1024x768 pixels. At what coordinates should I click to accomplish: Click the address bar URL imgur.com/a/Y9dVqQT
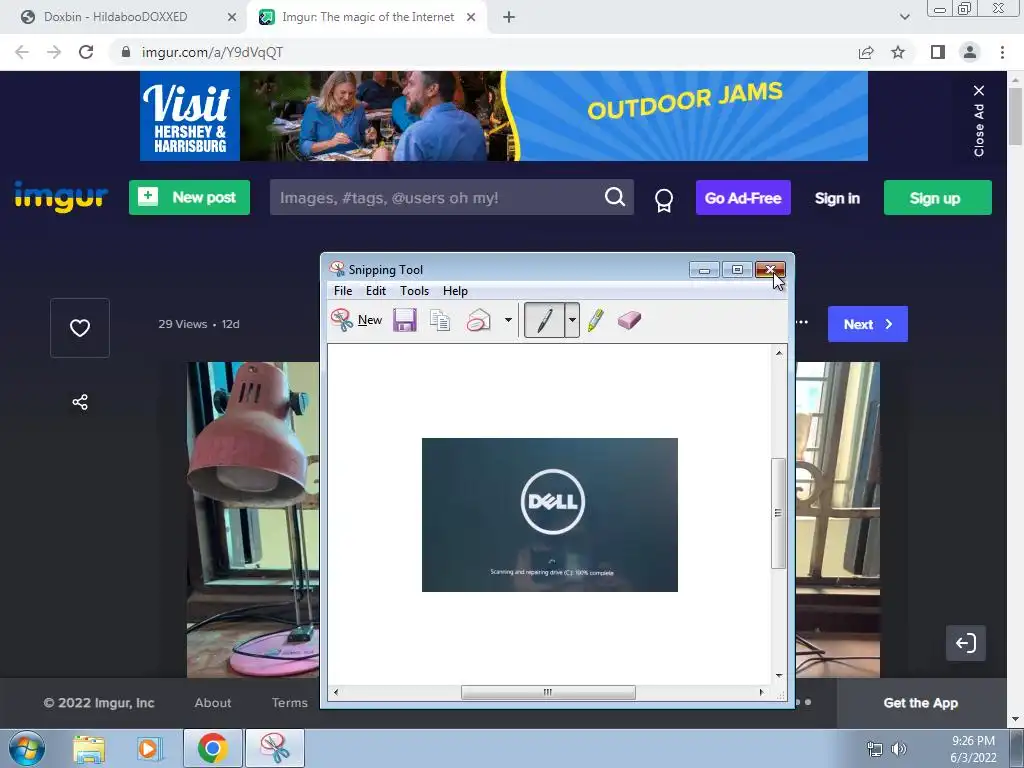pyautogui.click(x=212, y=52)
